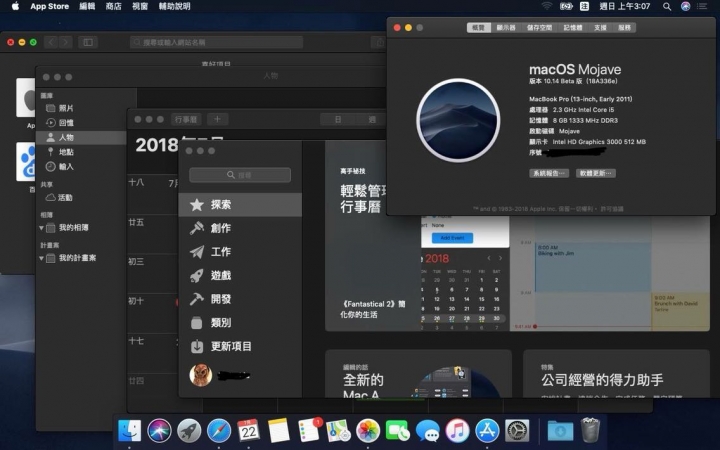Click the App Store sidebar search field

(240, 175)
